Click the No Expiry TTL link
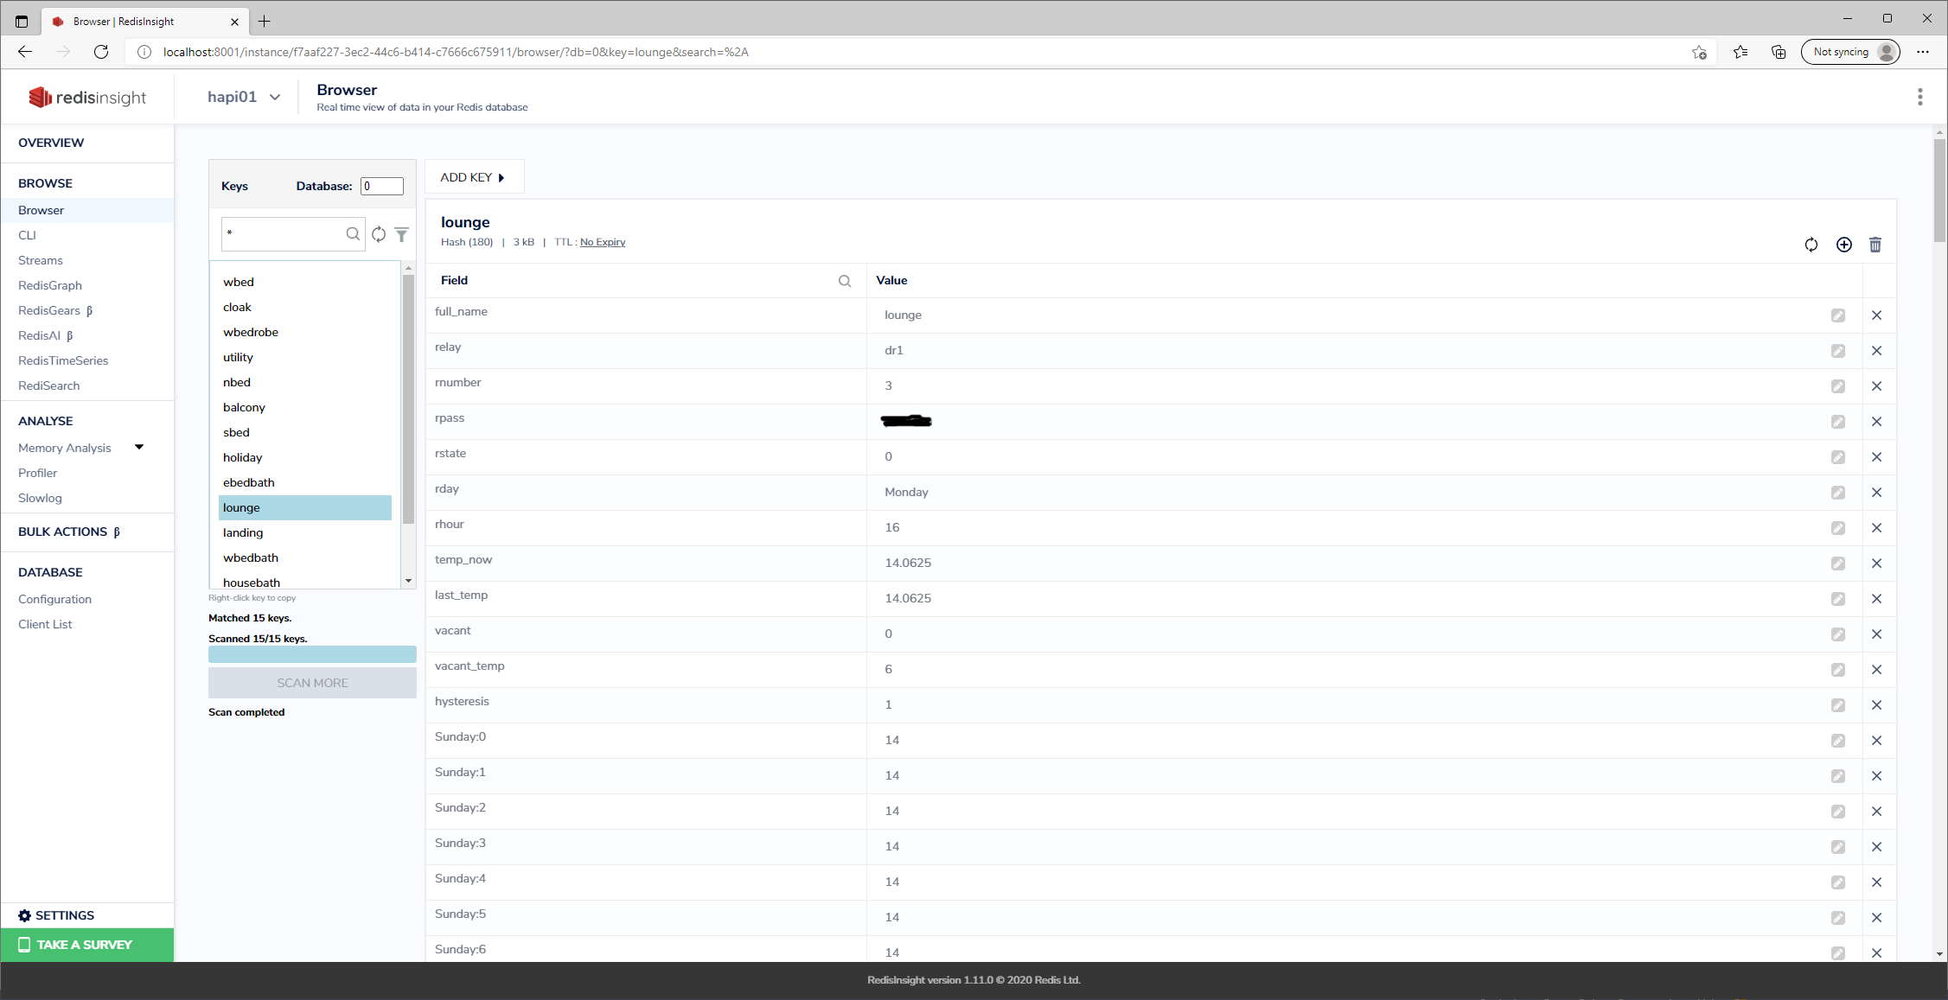Viewport: 1948px width, 1000px height. pyautogui.click(x=602, y=242)
